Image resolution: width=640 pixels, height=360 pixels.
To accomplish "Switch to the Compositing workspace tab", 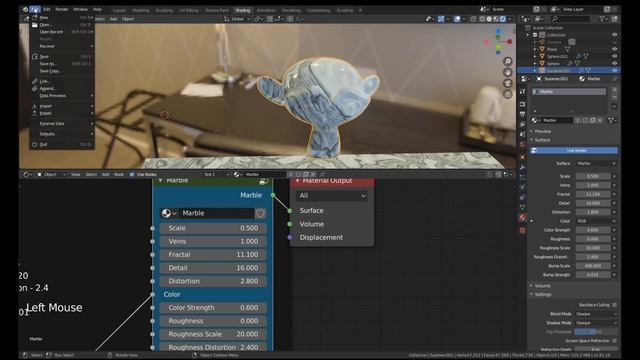I will pos(318,11).
